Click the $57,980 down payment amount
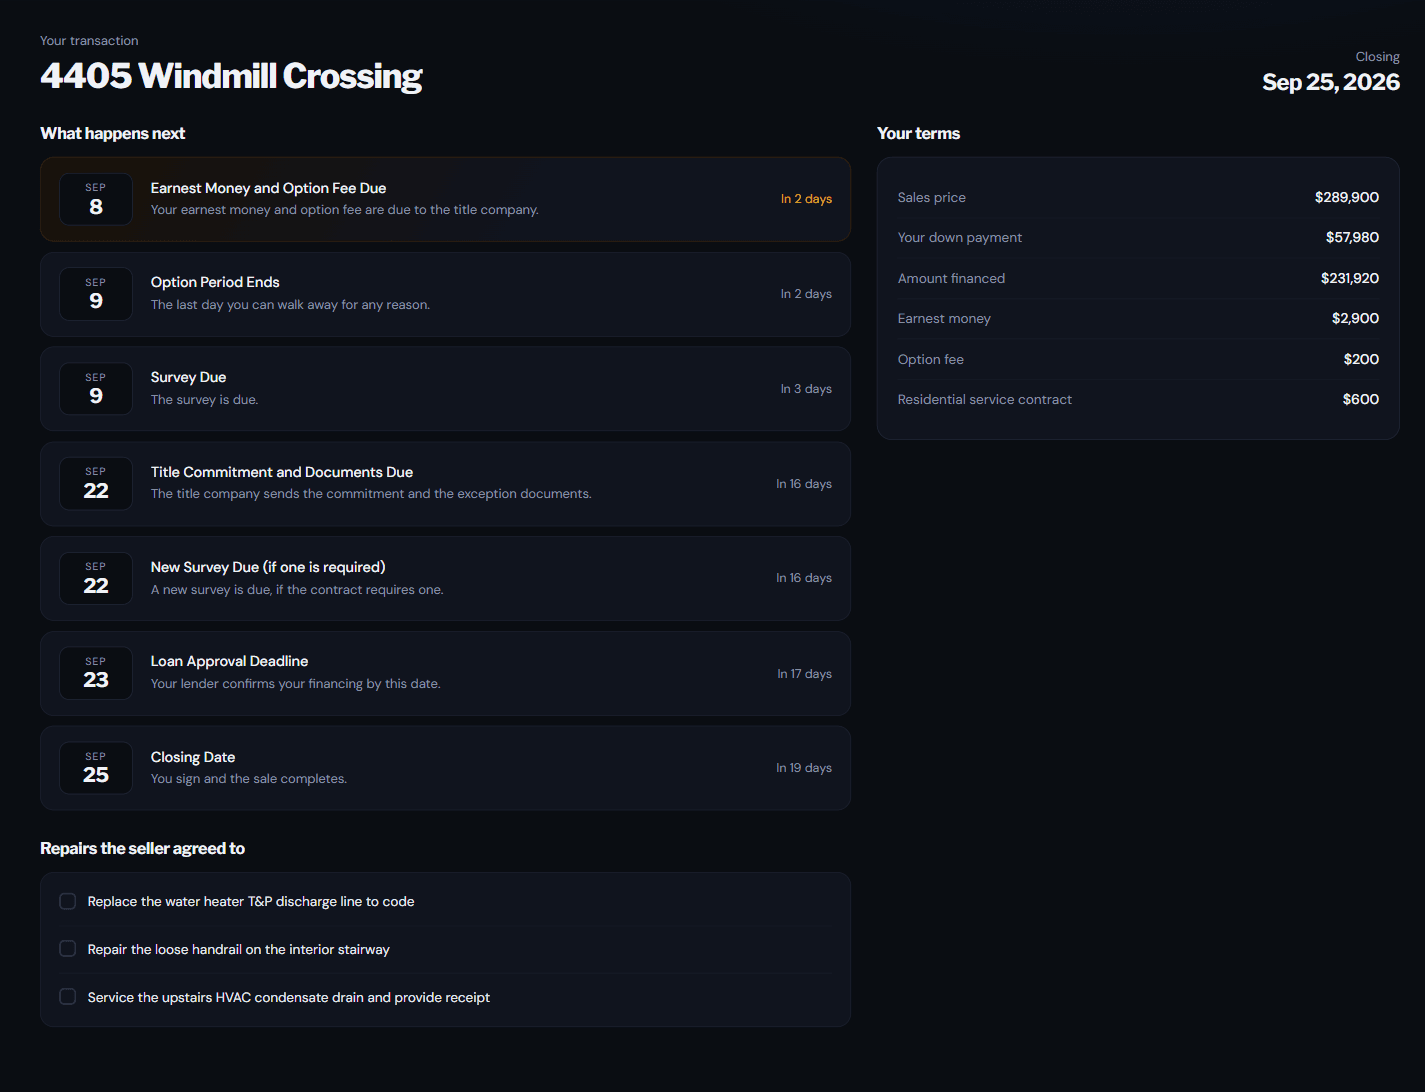Viewport: 1425px width, 1092px height. [1352, 237]
